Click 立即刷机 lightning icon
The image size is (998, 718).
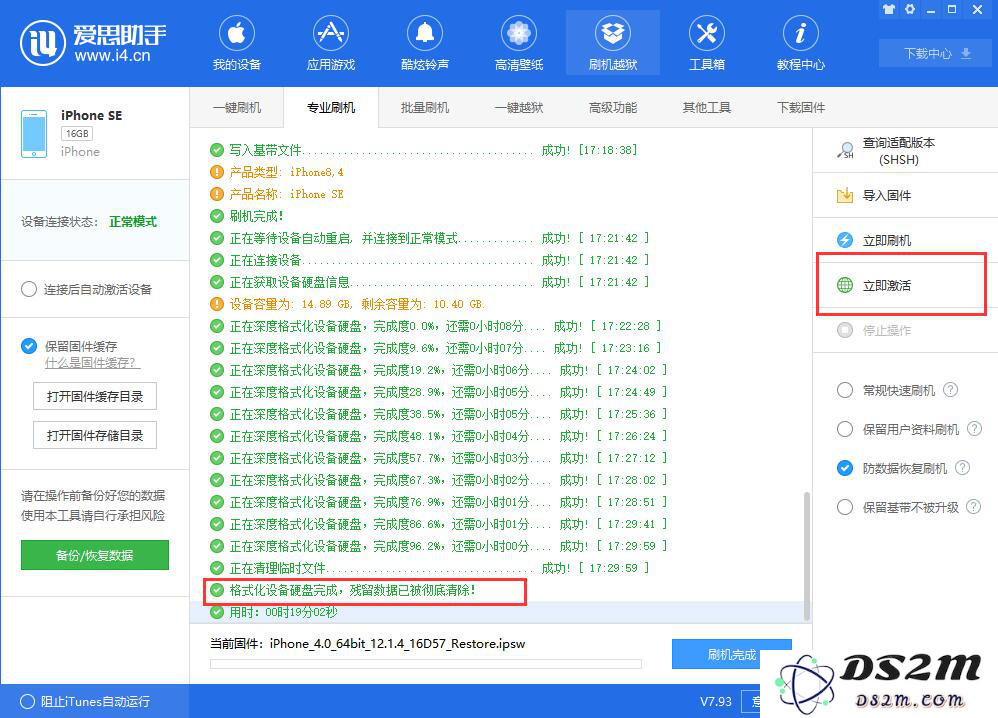[845, 240]
